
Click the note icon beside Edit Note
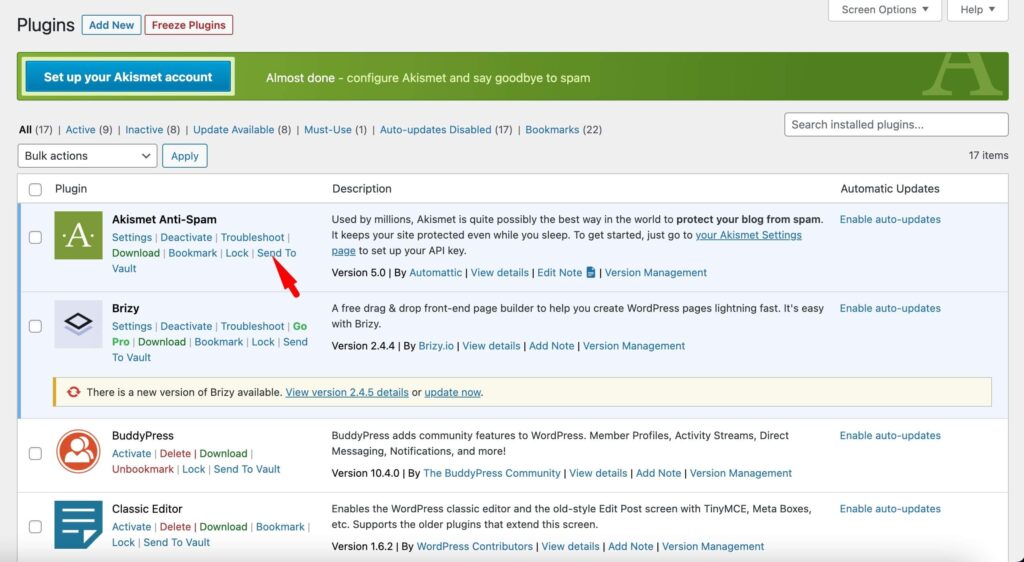[x=590, y=272]
